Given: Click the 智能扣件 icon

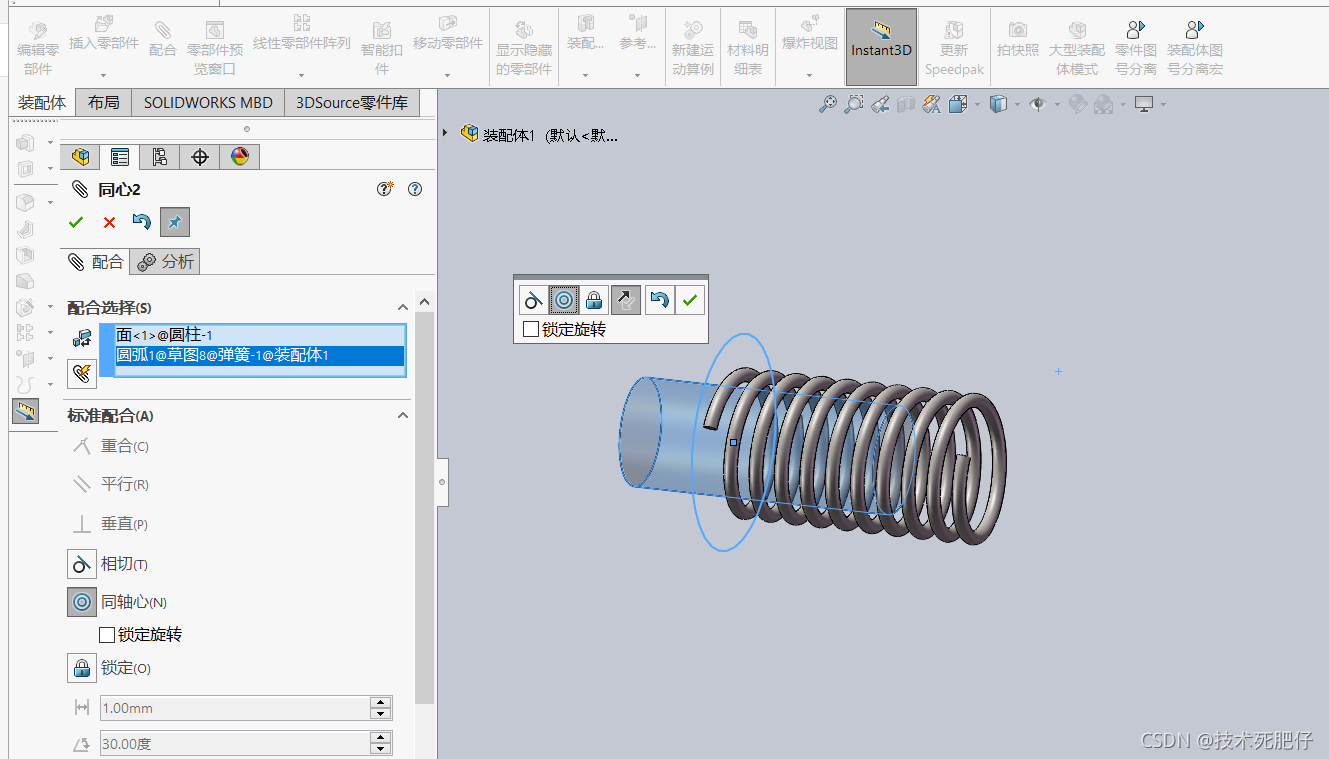Looking at the screenshot, I should [381, 48].
